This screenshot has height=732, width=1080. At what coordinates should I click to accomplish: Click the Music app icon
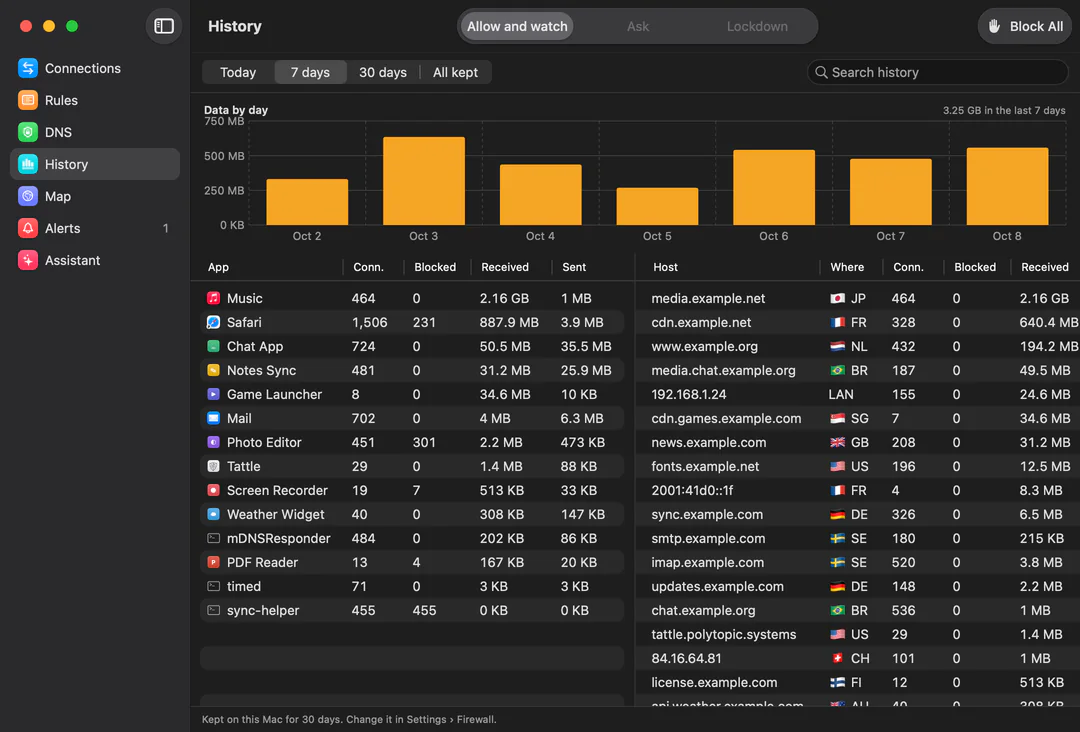(214, 298)
